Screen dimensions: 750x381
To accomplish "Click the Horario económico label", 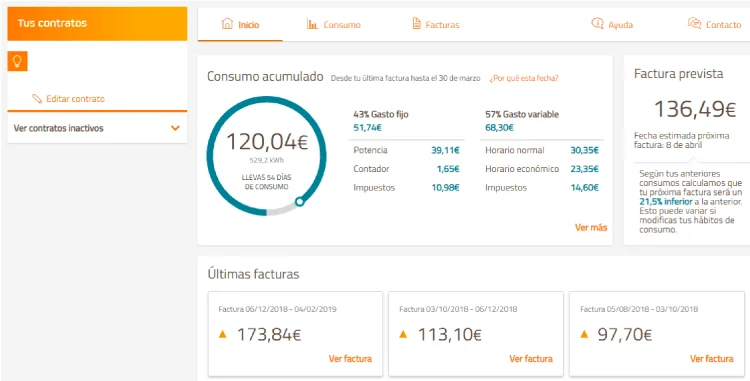I will pyautogui.click(x=522, y=169).
